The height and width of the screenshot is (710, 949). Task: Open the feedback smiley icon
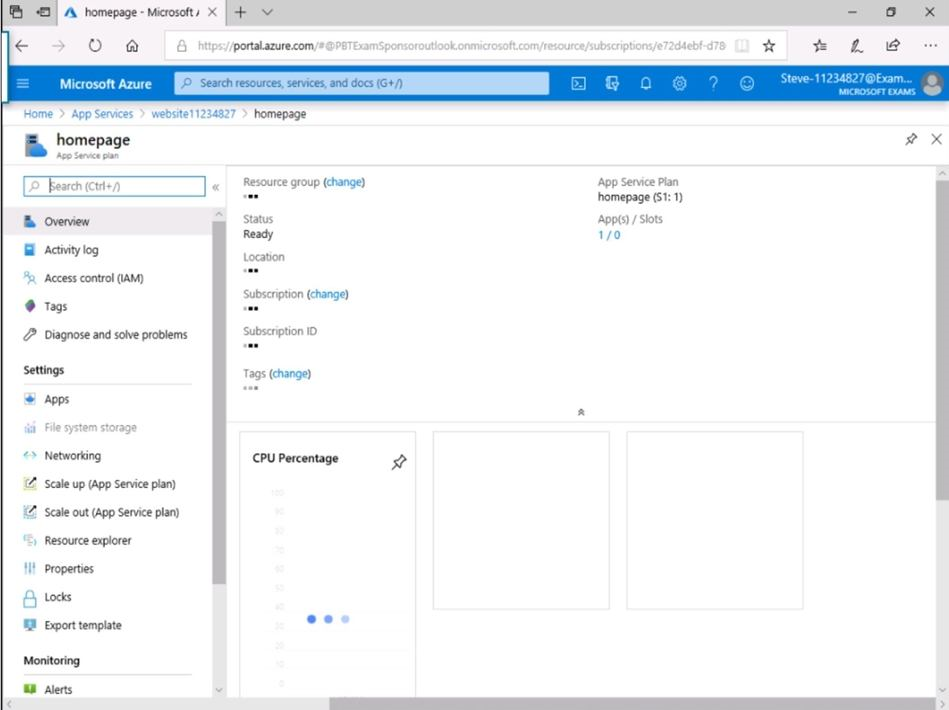[x=747, y=84]
